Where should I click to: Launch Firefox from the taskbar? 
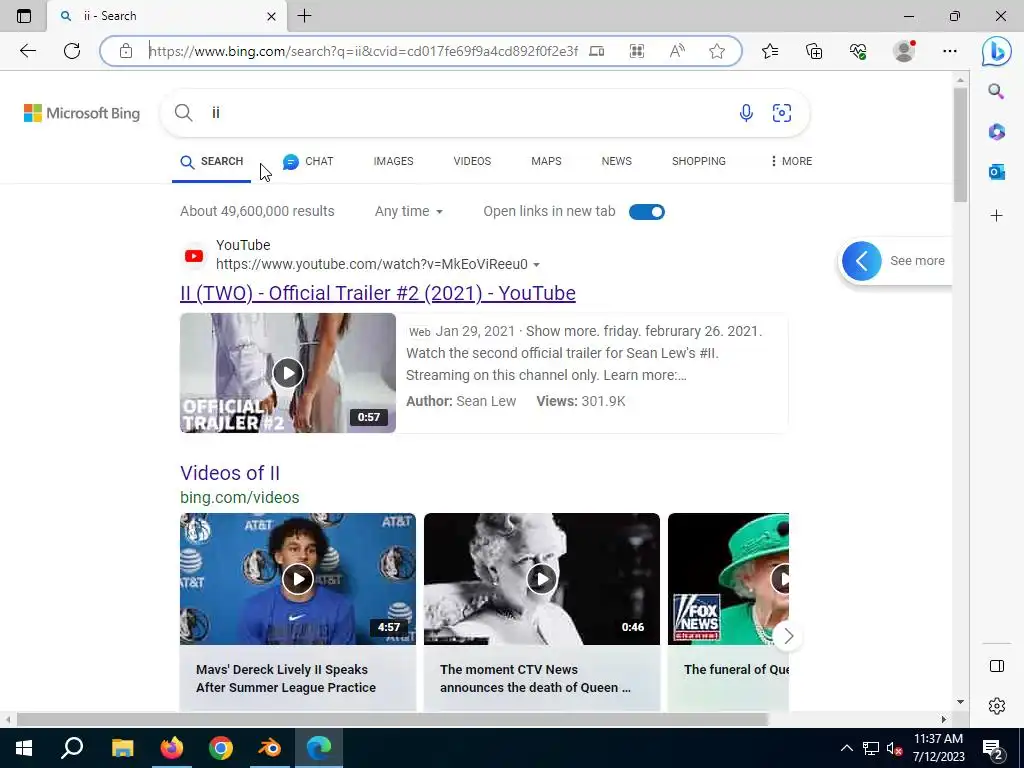point(172,748)
